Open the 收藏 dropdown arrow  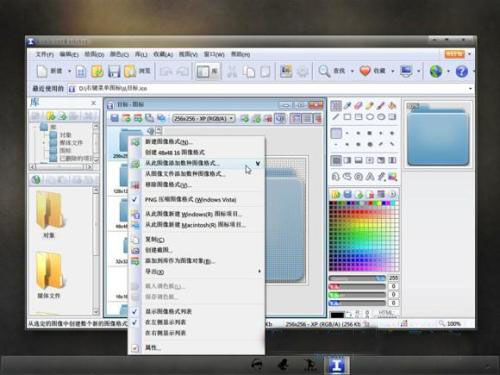click(393, 71)
